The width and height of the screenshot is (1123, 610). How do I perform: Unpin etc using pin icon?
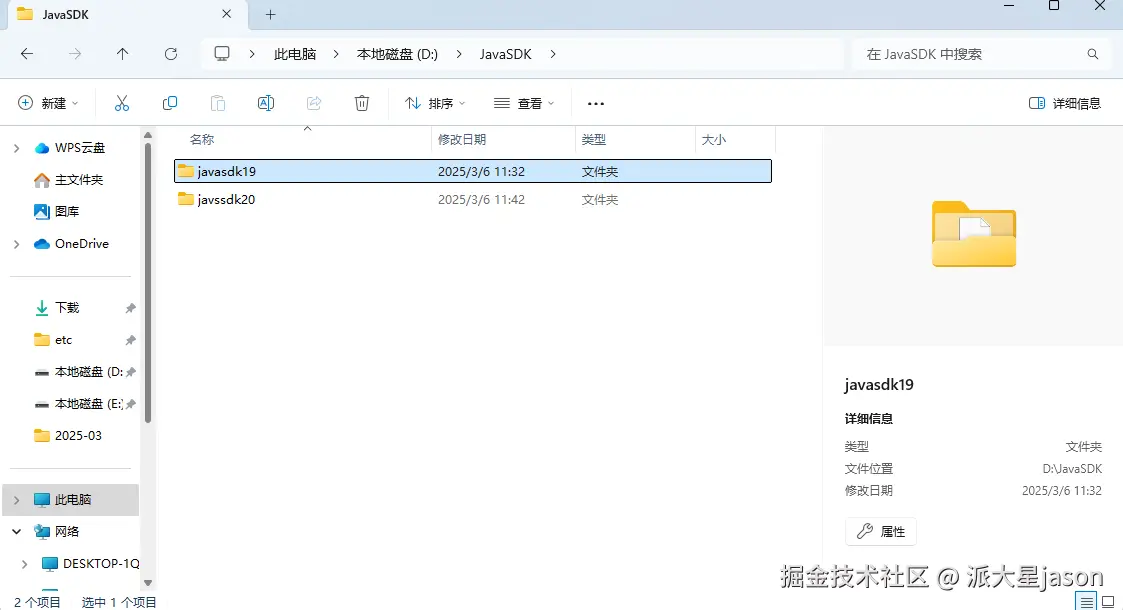tap(130, 340)
